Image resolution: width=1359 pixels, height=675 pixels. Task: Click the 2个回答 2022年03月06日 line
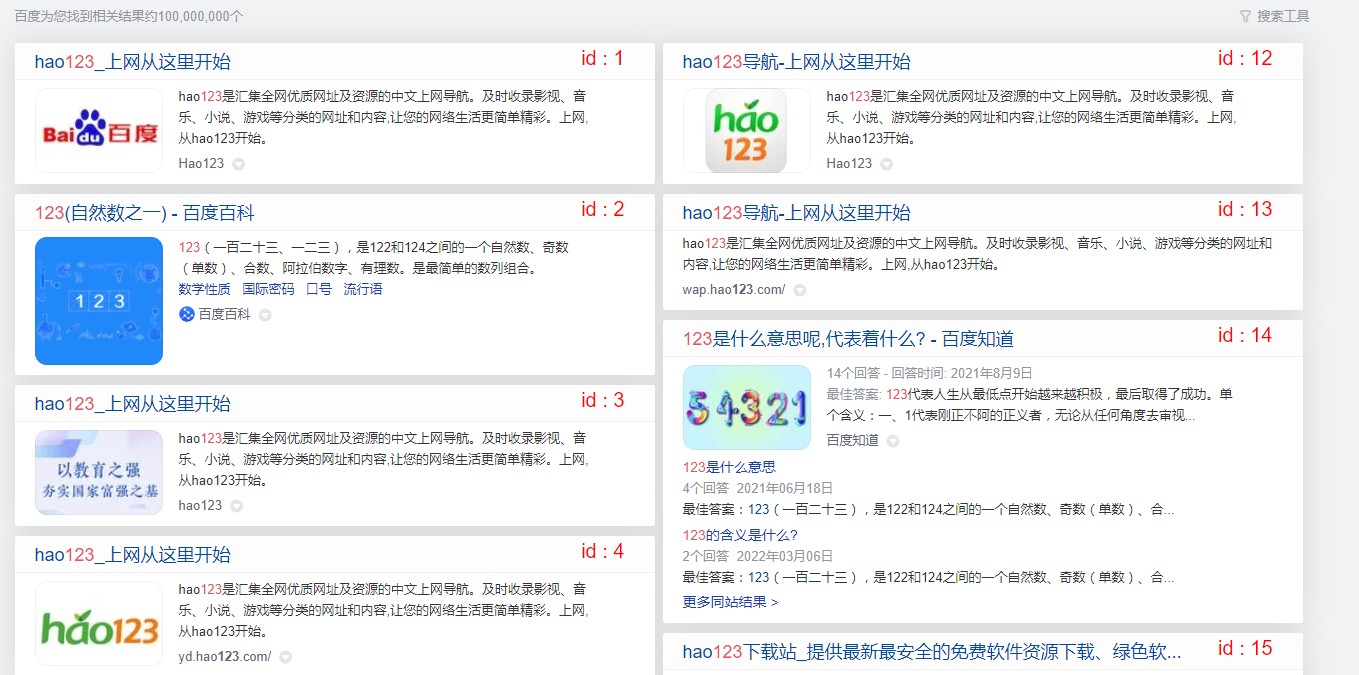(x=758, y=556)
